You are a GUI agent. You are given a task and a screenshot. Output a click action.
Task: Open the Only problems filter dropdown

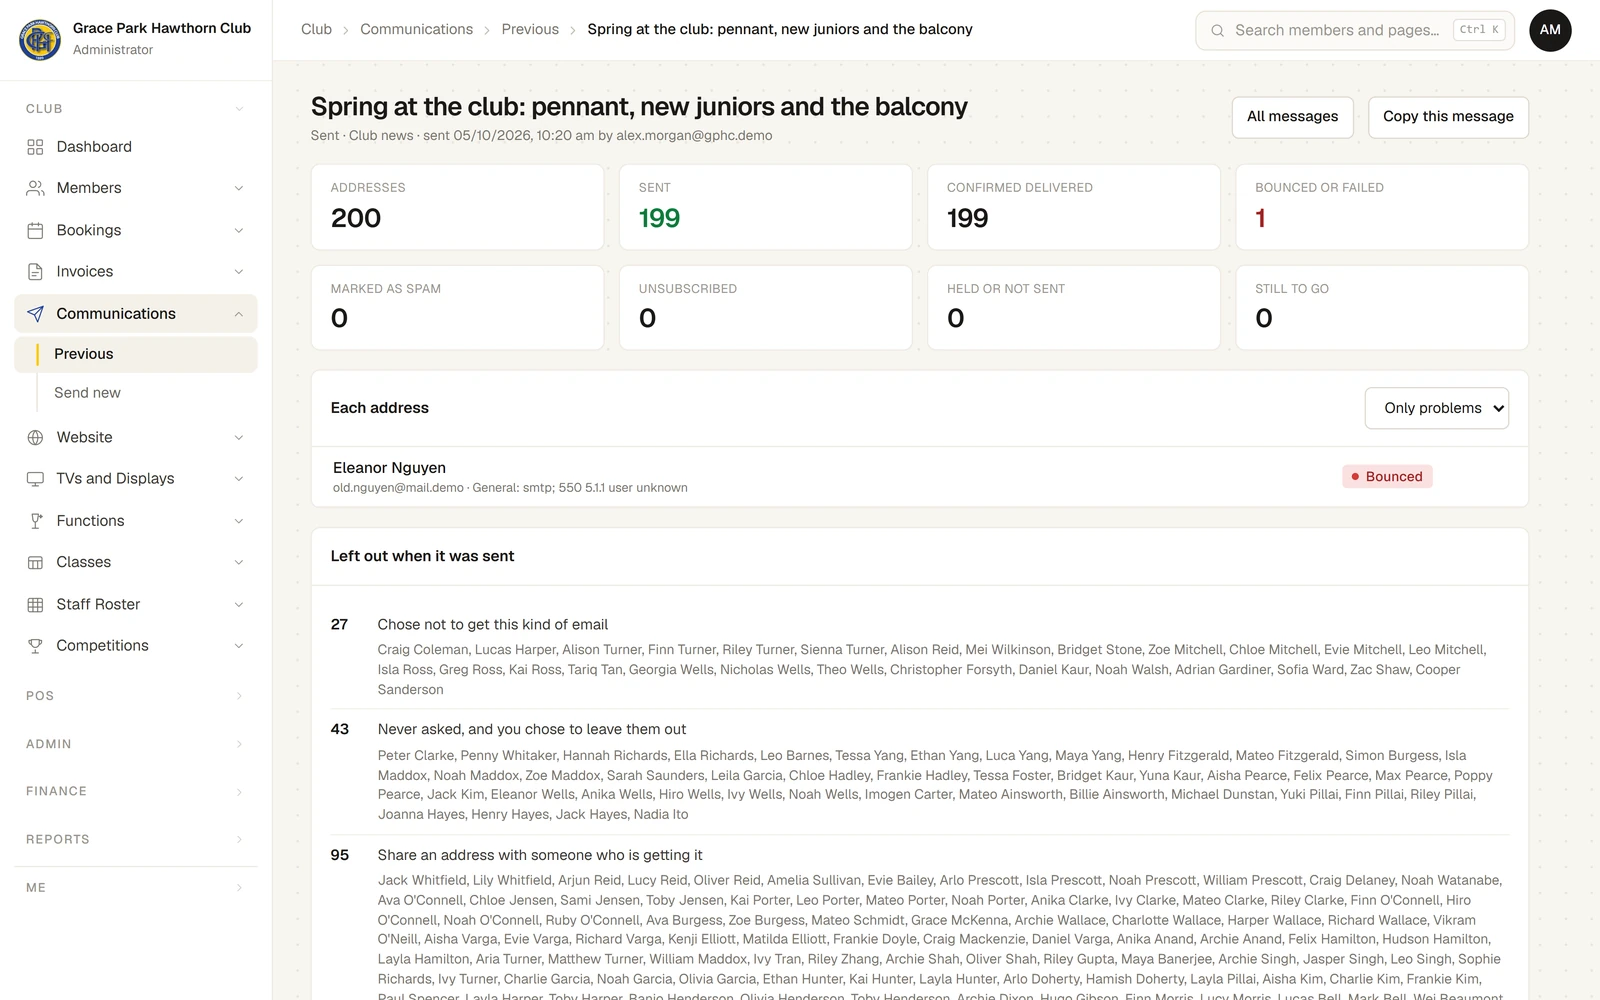(x=1436, y=408)
